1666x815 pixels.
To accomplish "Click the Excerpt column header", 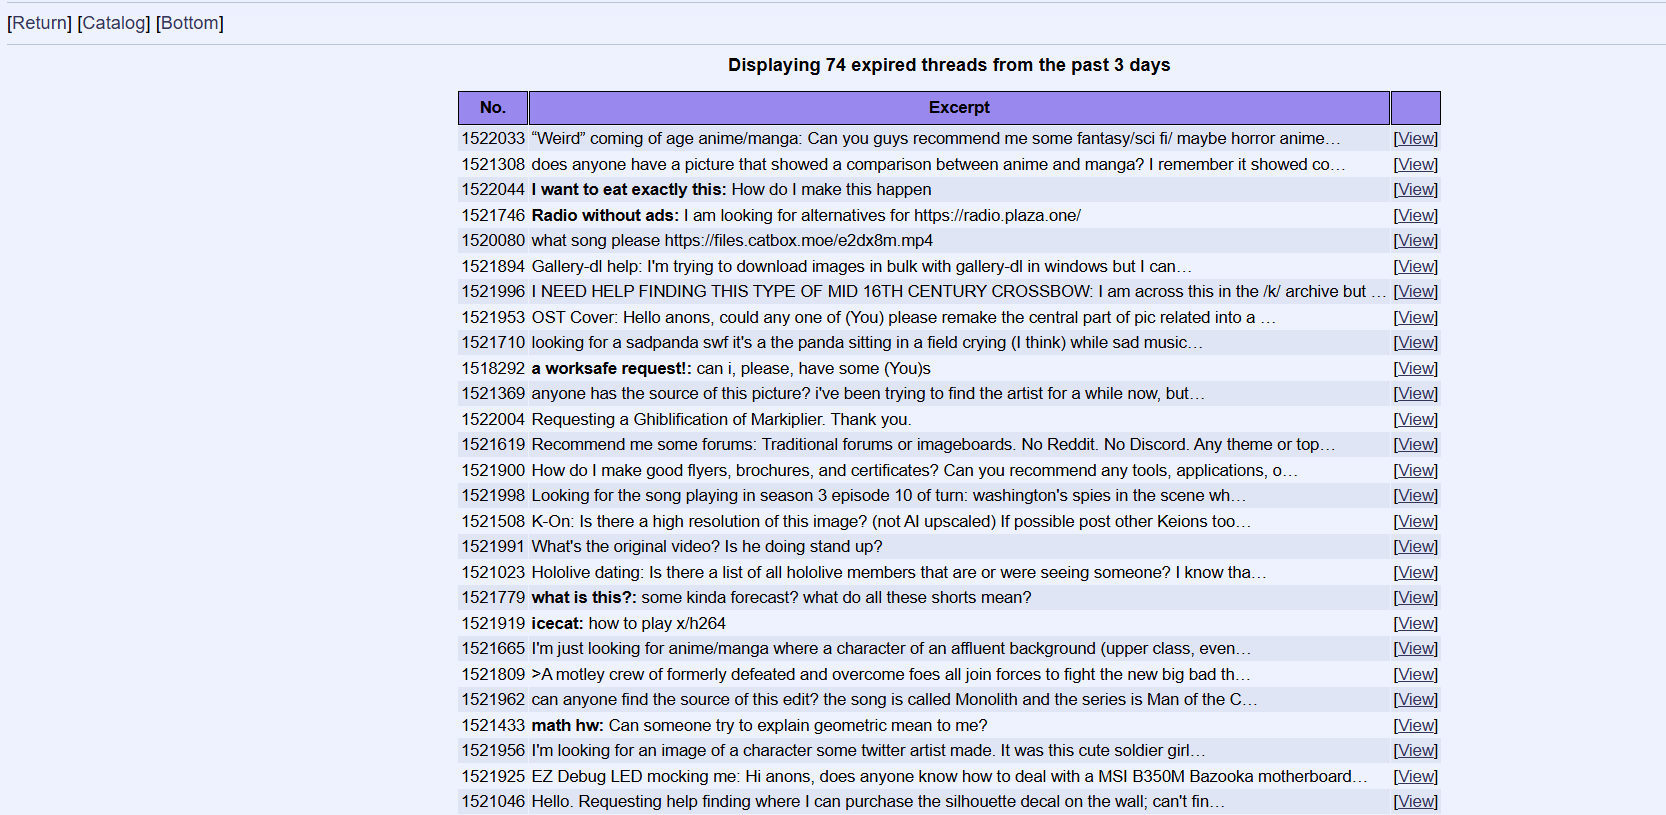I will tap(959, 108).
